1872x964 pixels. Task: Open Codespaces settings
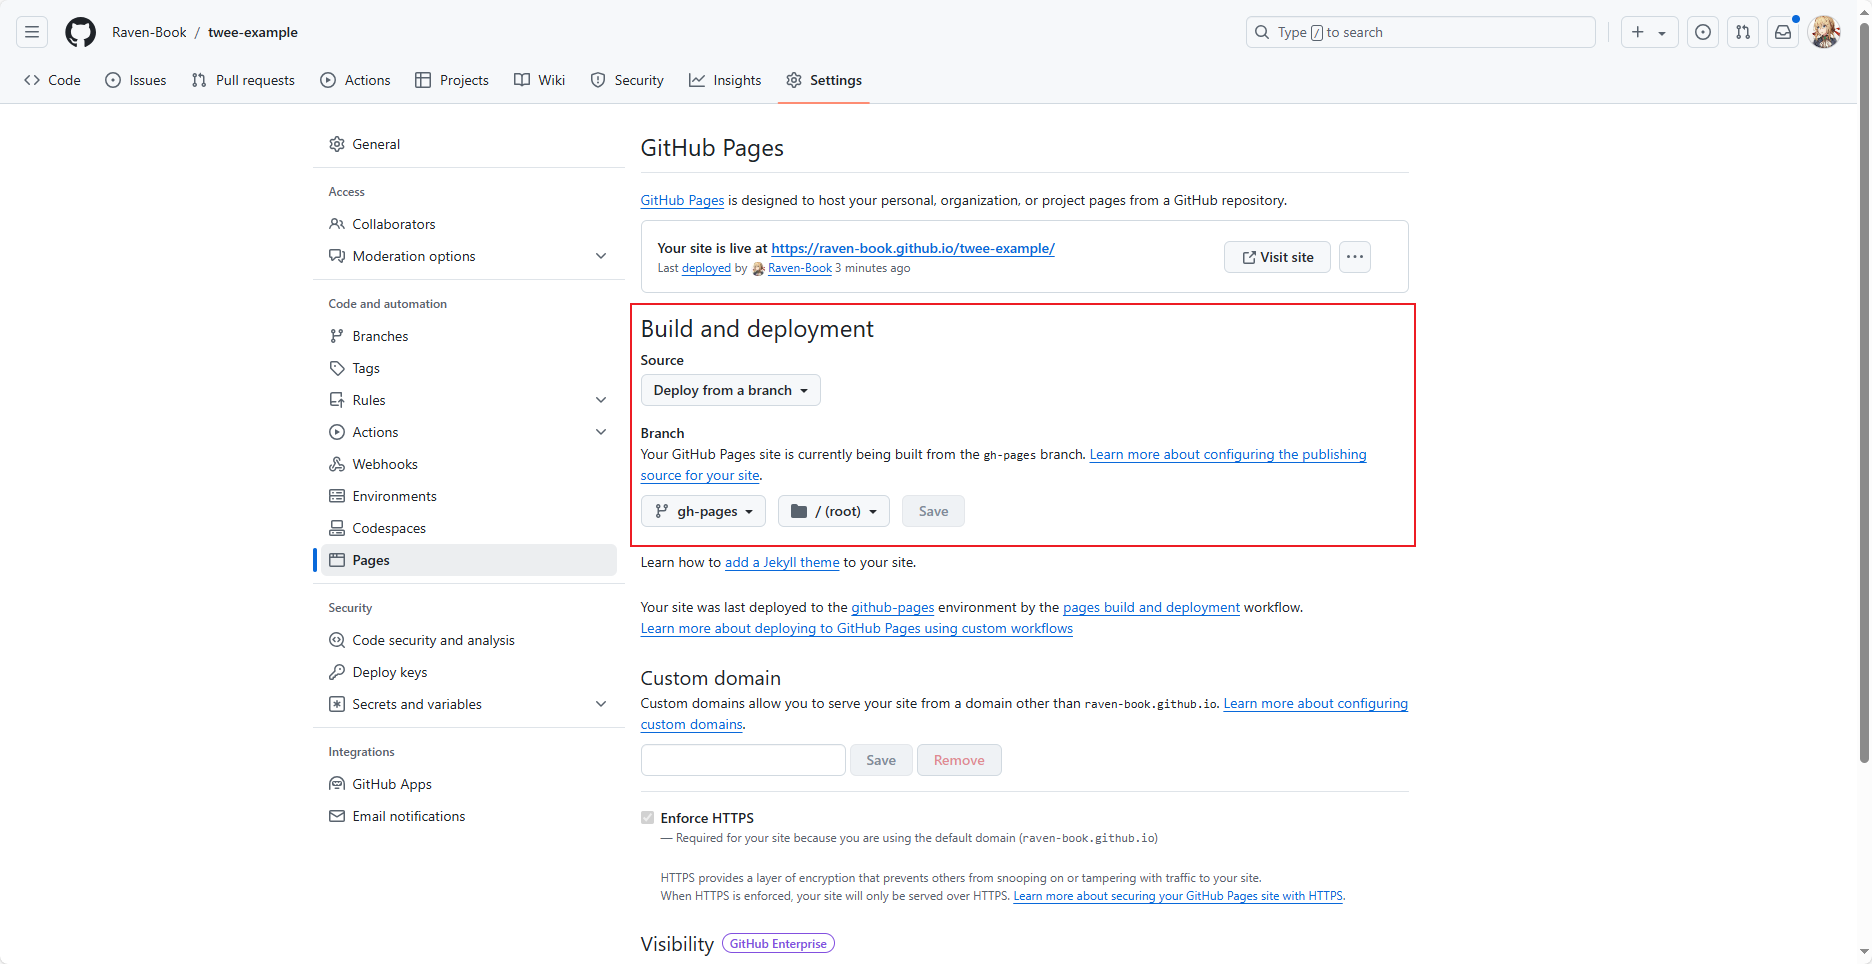468,528
